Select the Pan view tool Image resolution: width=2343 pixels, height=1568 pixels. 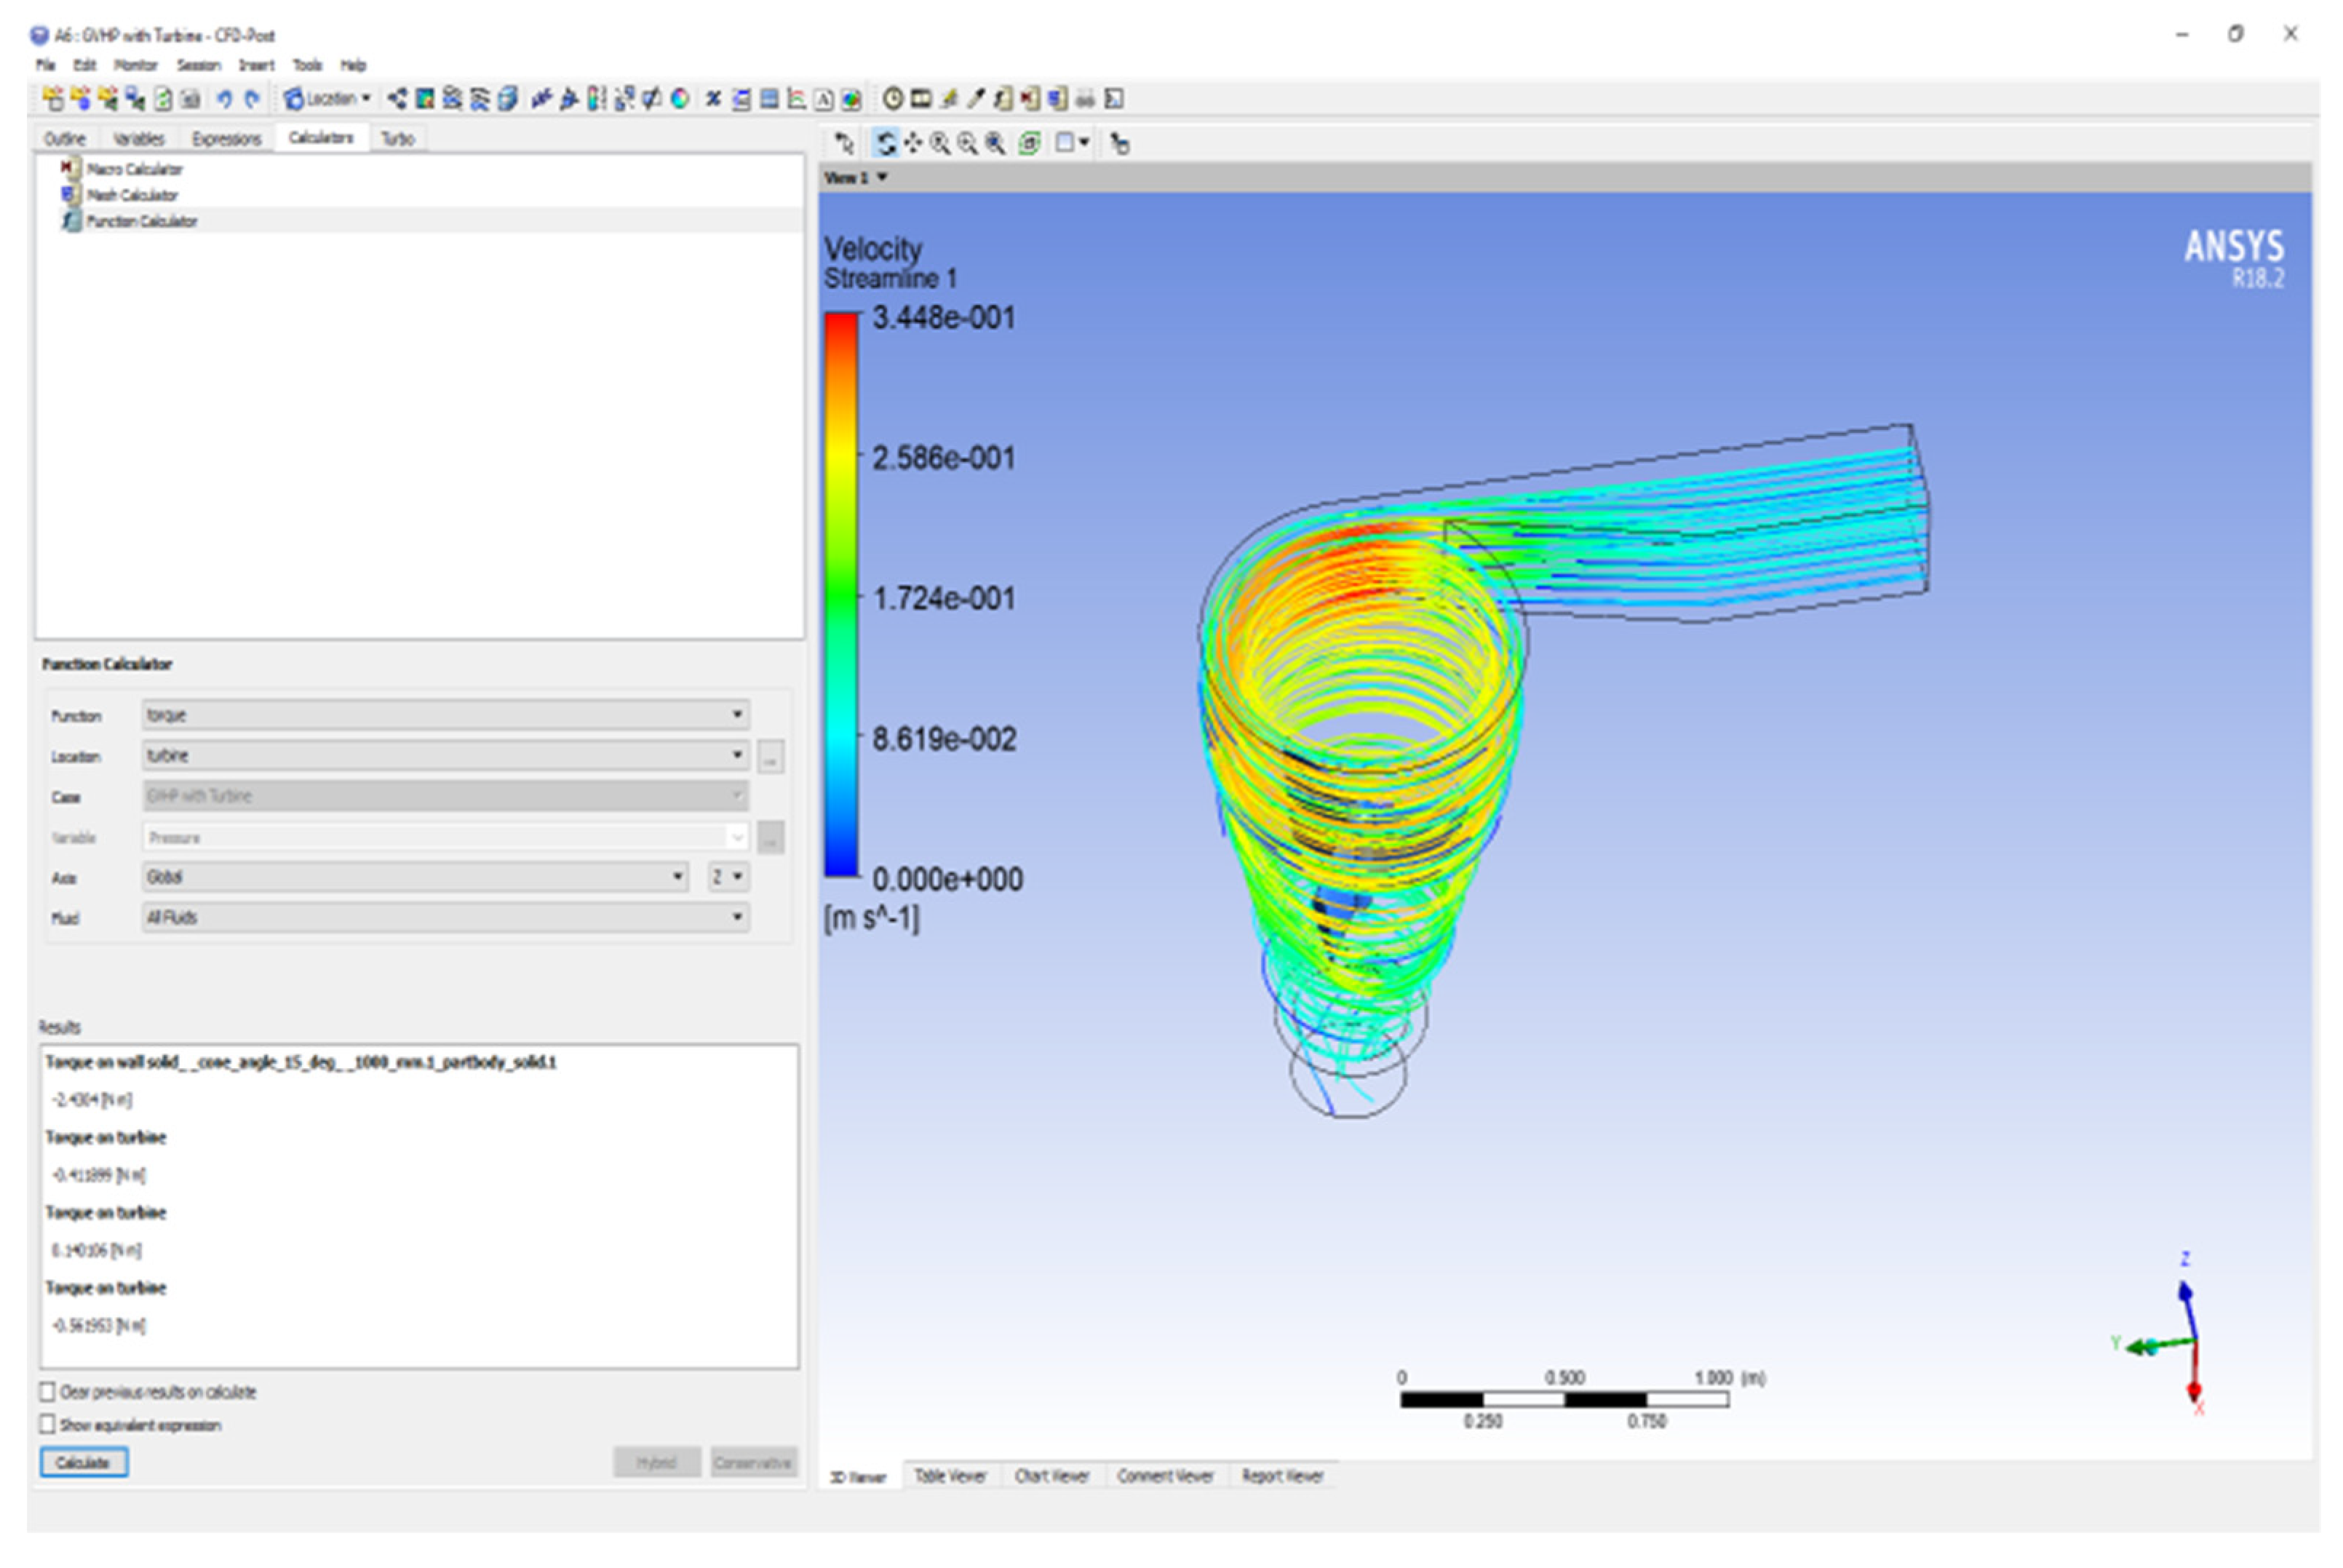point(912,144)
